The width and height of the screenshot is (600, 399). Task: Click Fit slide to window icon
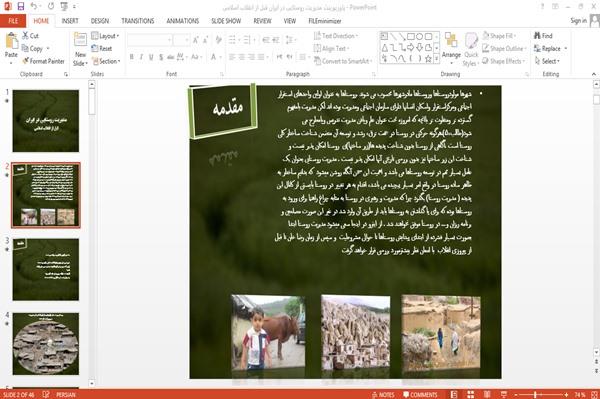coord(594,394)
